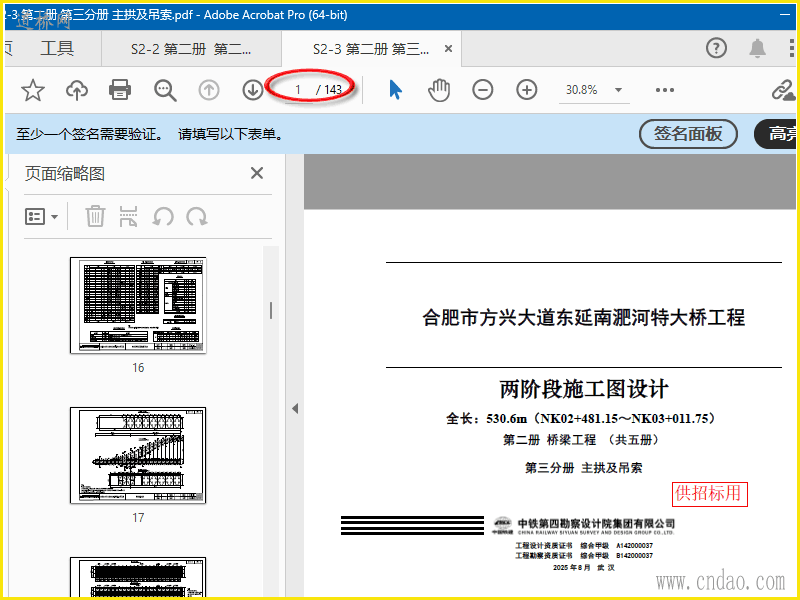Open thumbnail panel options menu
800x600 pixels.
[x=41, y=216]
